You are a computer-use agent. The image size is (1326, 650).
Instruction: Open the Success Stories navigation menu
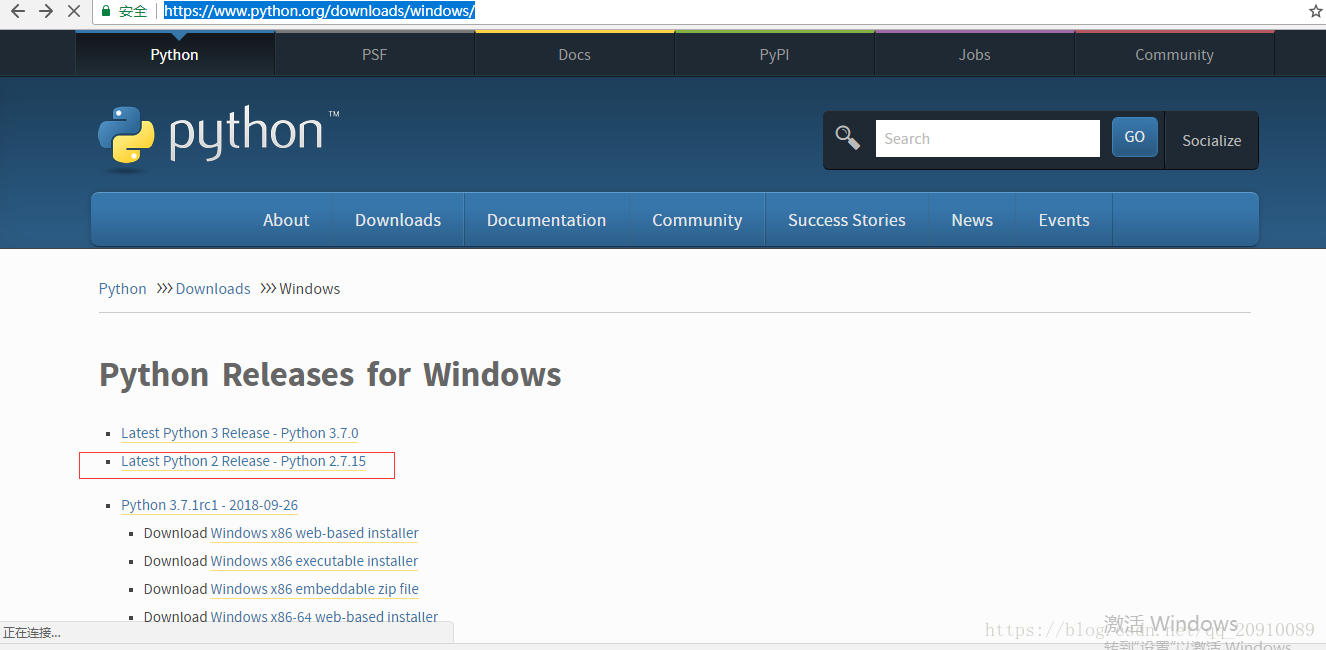click(x=847, y=220)
